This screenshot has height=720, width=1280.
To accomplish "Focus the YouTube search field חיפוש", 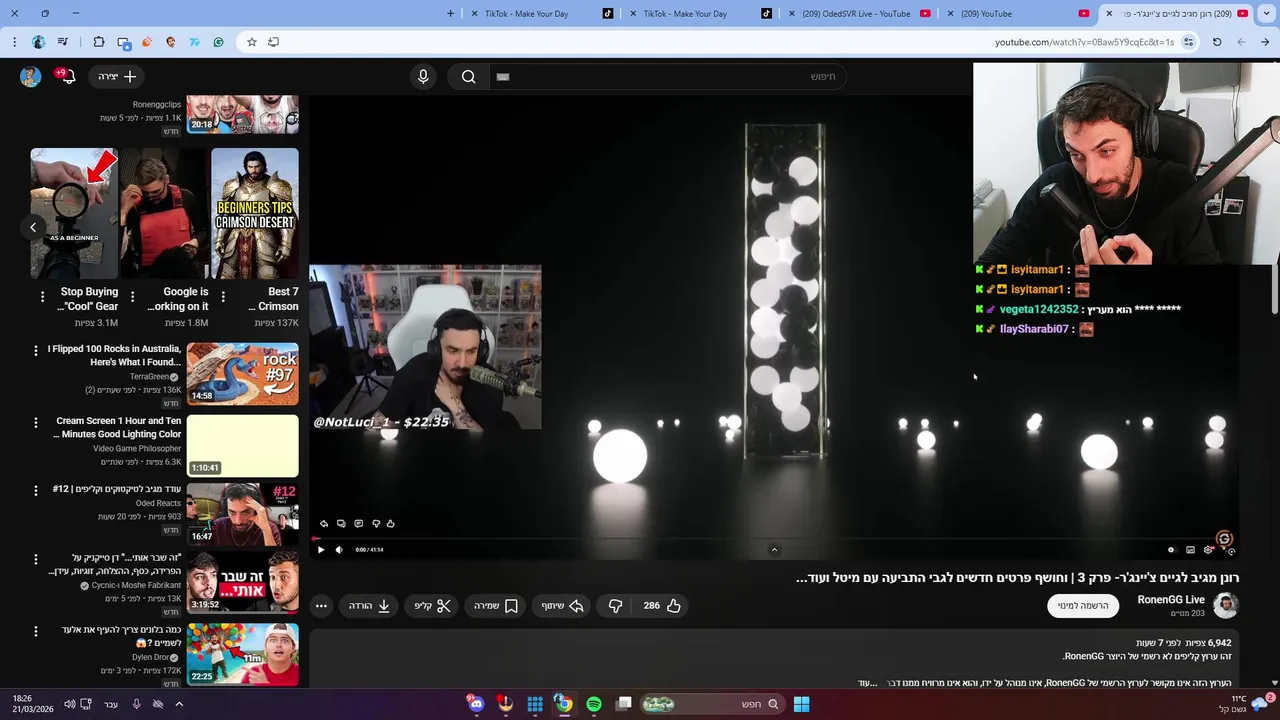I will (668, 77).
